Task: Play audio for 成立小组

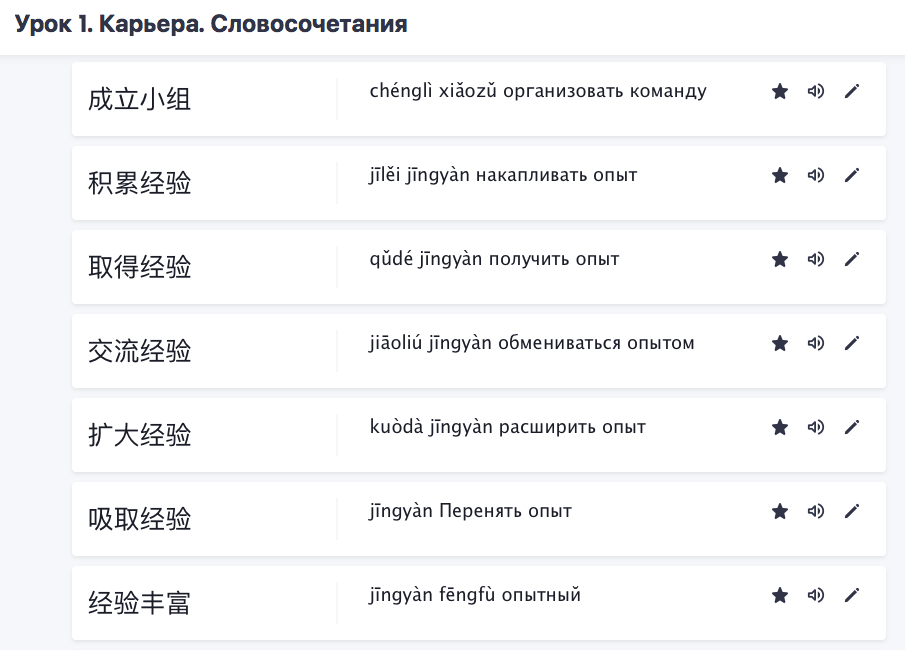Action: tap(816, 91)
